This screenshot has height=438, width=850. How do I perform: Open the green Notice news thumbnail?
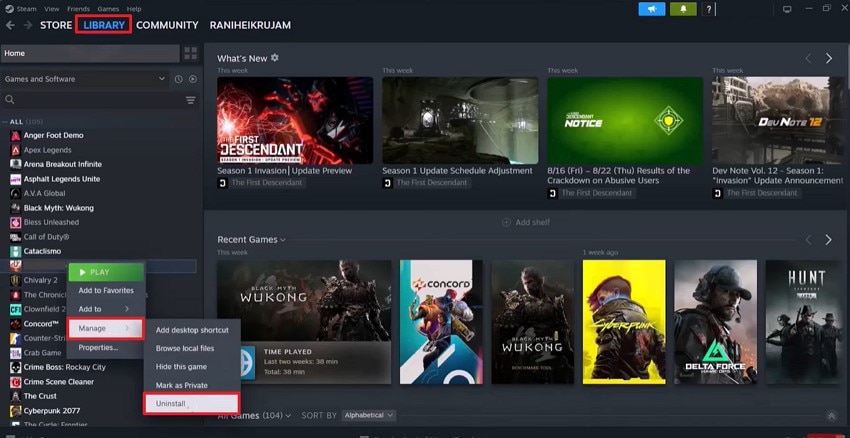[625, 120]
